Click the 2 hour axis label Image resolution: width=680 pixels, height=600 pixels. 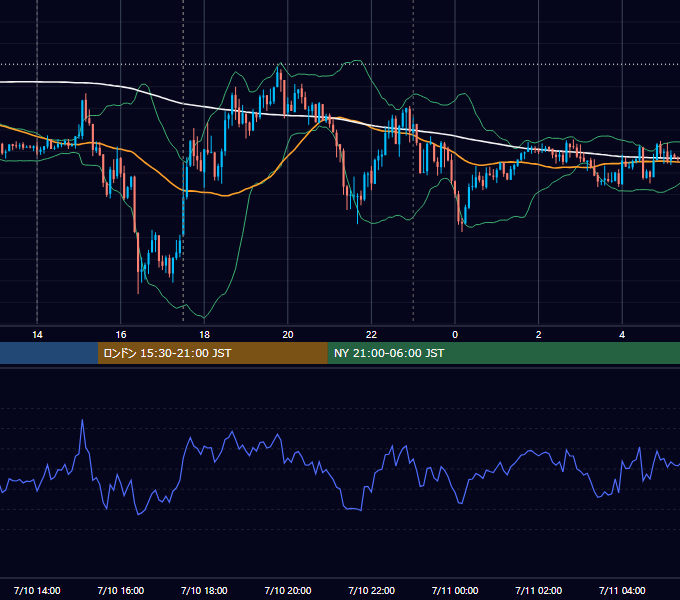tap(539, 335)
